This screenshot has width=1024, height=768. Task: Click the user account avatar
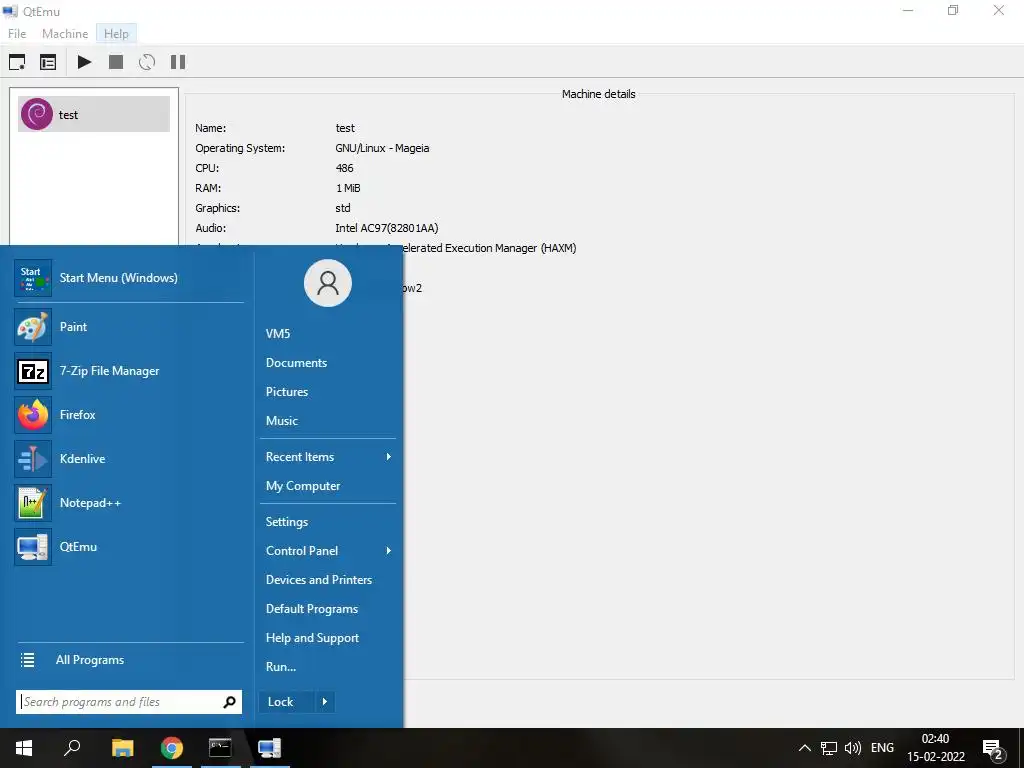(x=328, y=283)
